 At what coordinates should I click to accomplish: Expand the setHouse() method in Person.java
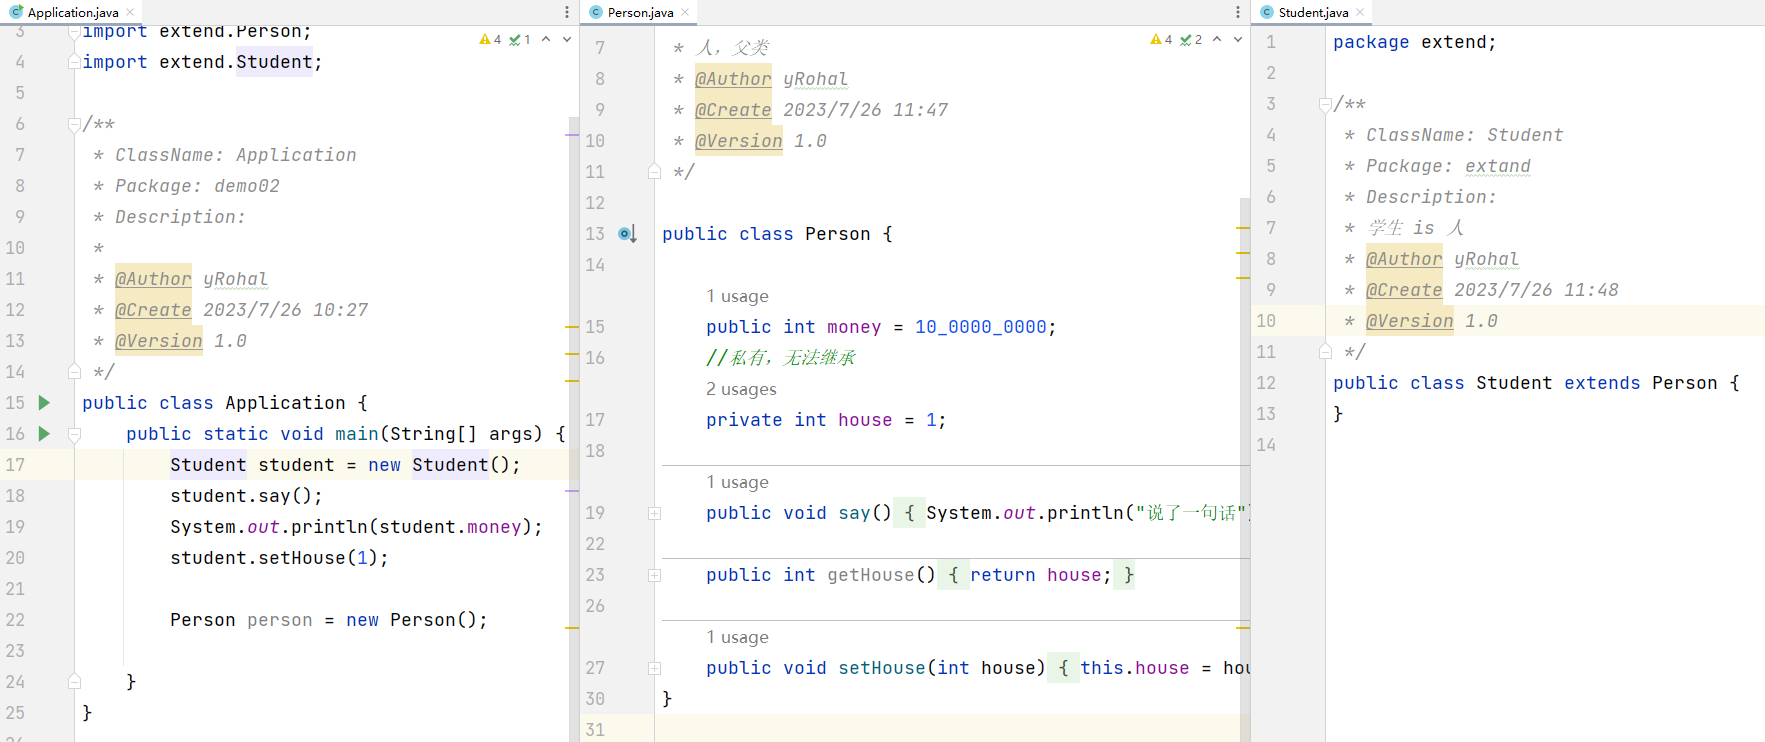click(654, 668)
